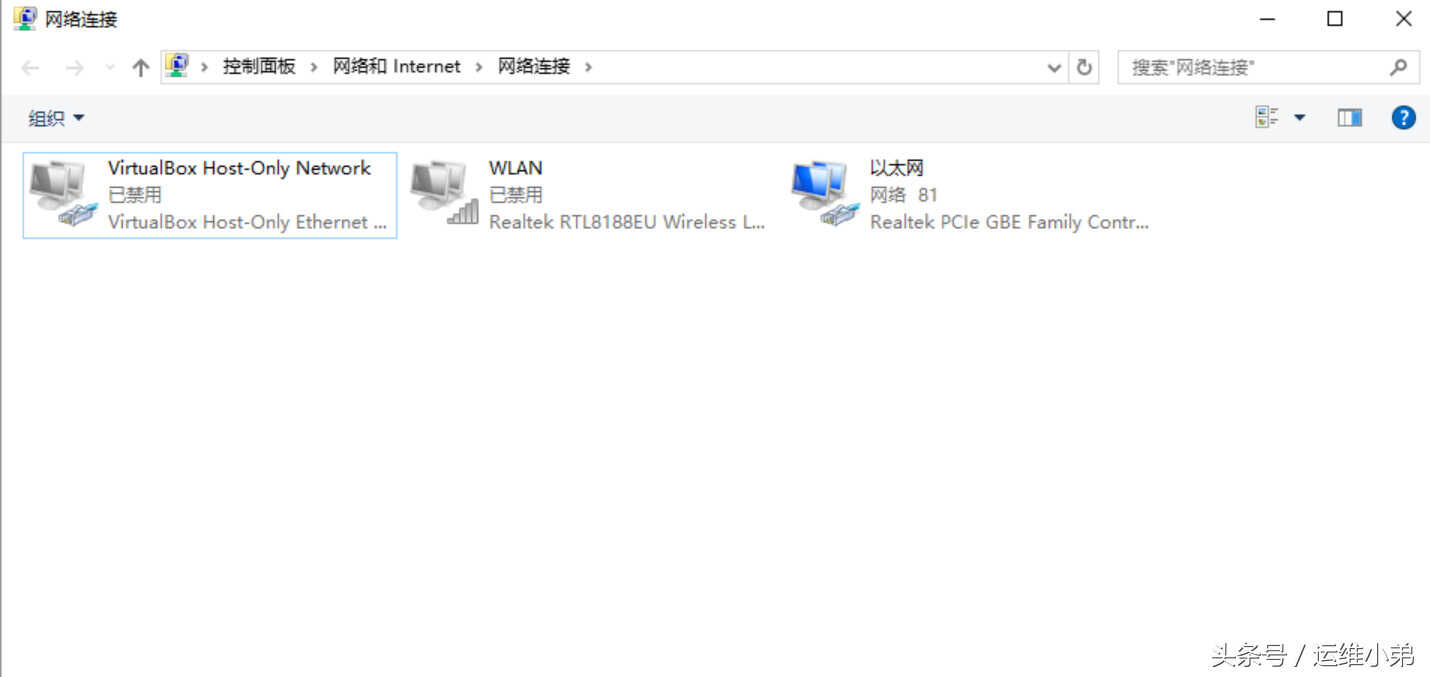Click the back navigation arrow

pos(30,67)
